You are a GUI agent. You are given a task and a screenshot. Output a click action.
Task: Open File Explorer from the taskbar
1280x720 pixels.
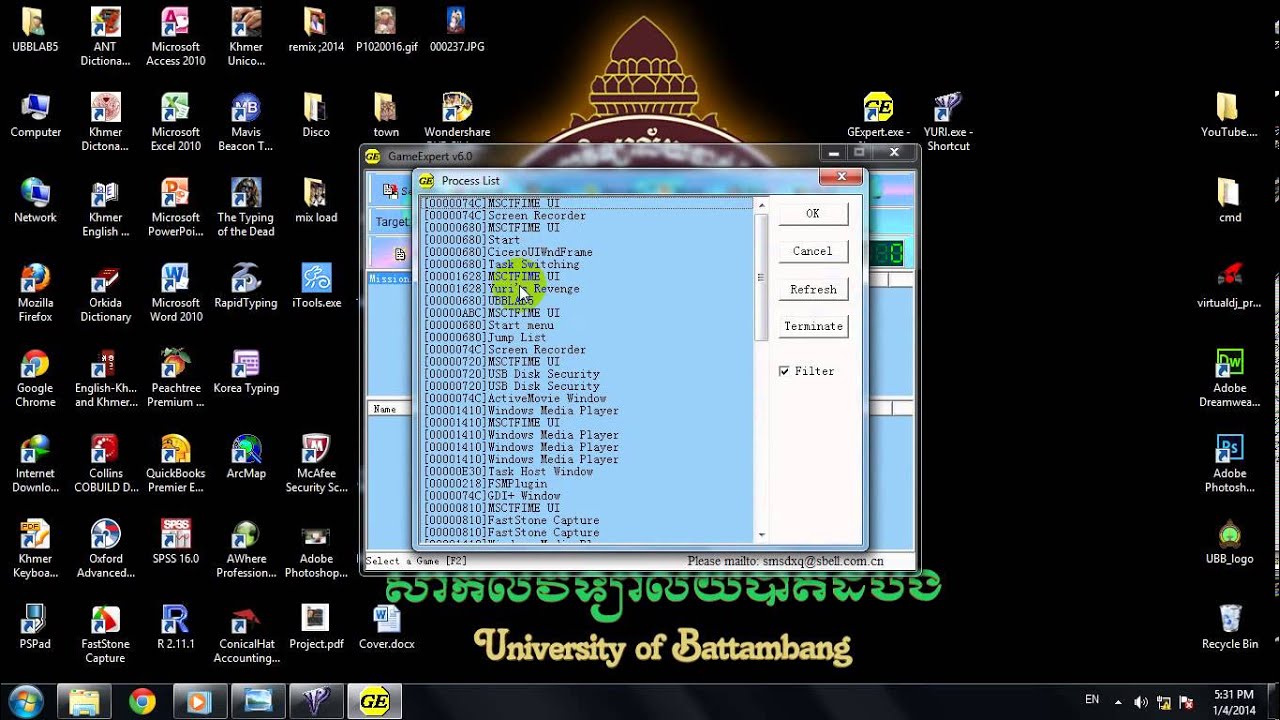(x=84, y=701)
